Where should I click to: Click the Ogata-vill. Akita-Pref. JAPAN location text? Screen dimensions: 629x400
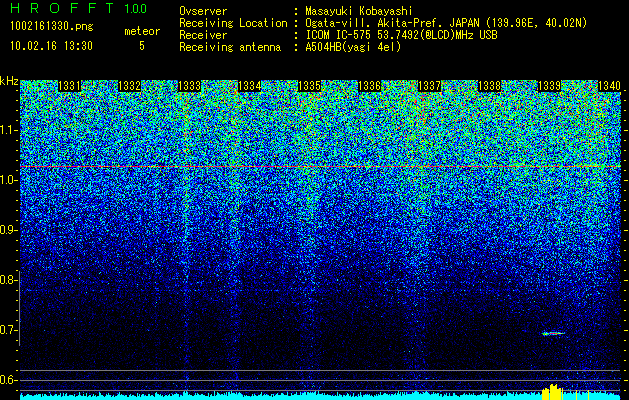(446, 23)
